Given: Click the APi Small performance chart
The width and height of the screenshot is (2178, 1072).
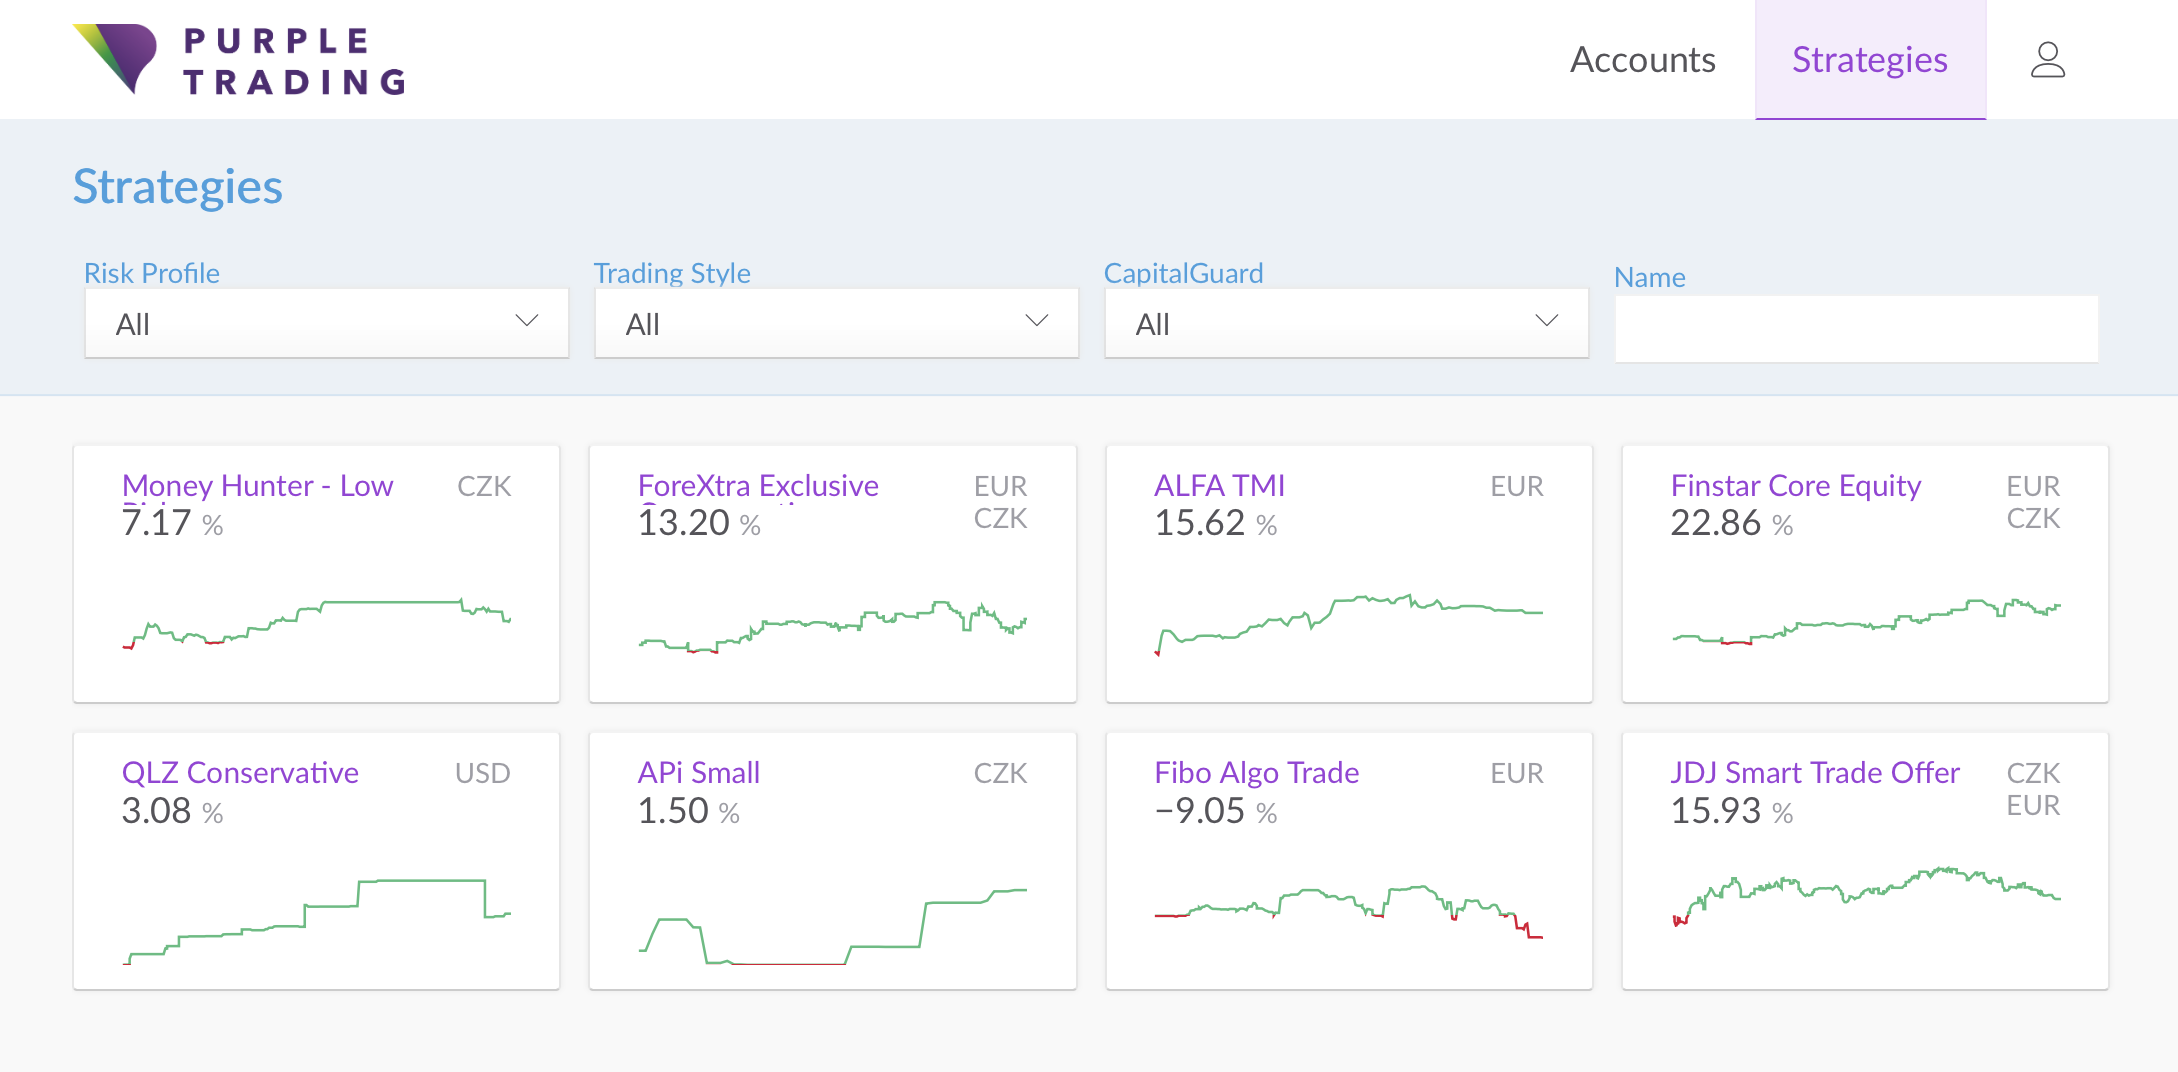Looking at the screenshot, I should pos(832,926).
